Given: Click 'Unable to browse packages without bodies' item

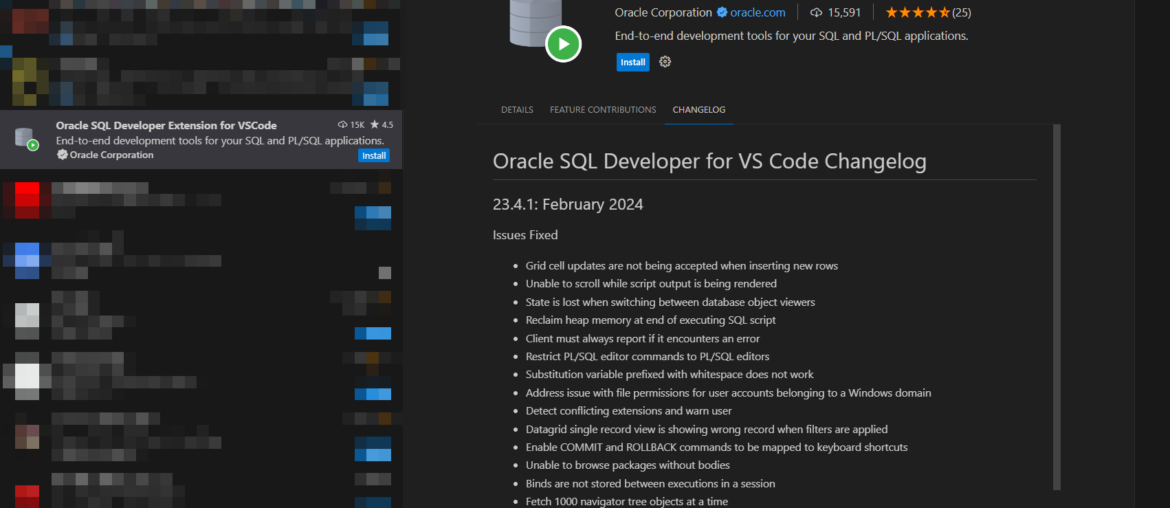Looking at the screenshot, I should pos(628,465).
